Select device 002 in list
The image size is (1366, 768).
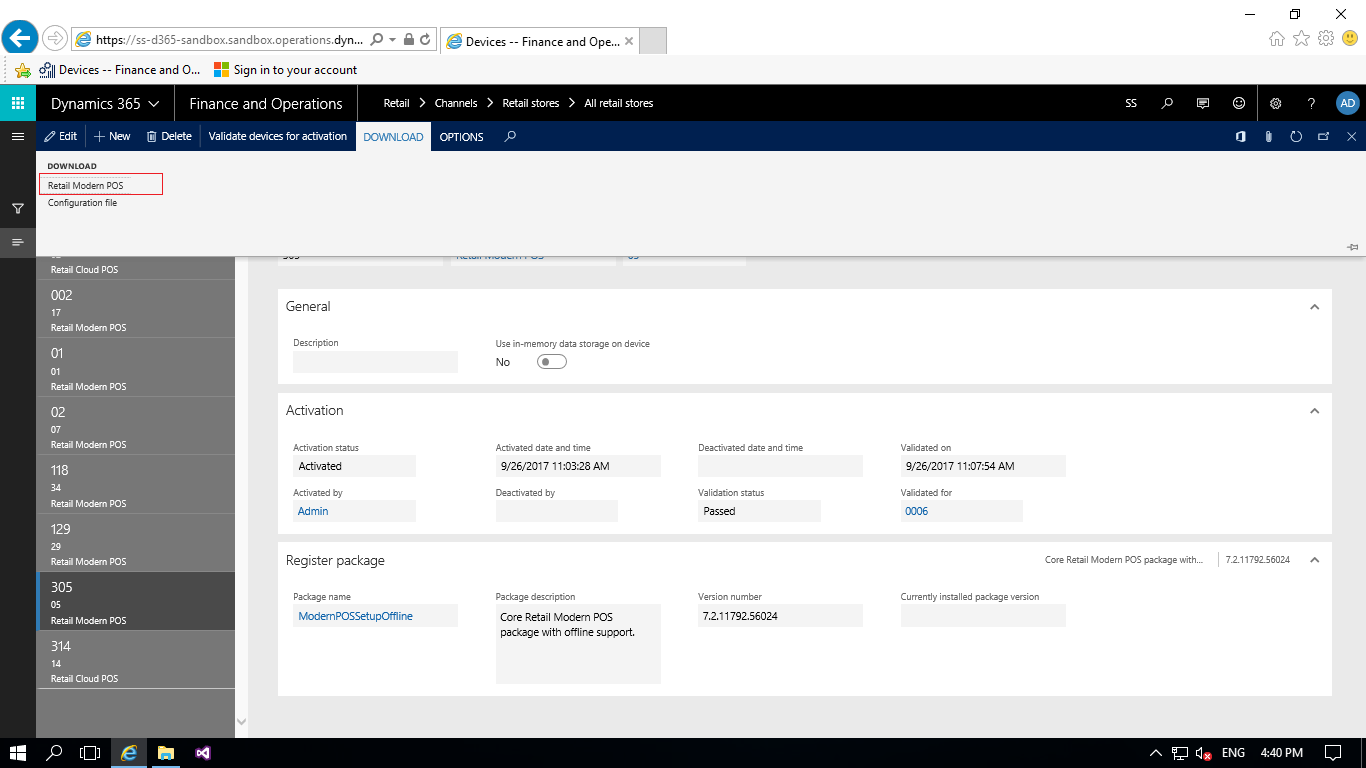(136, 309)
